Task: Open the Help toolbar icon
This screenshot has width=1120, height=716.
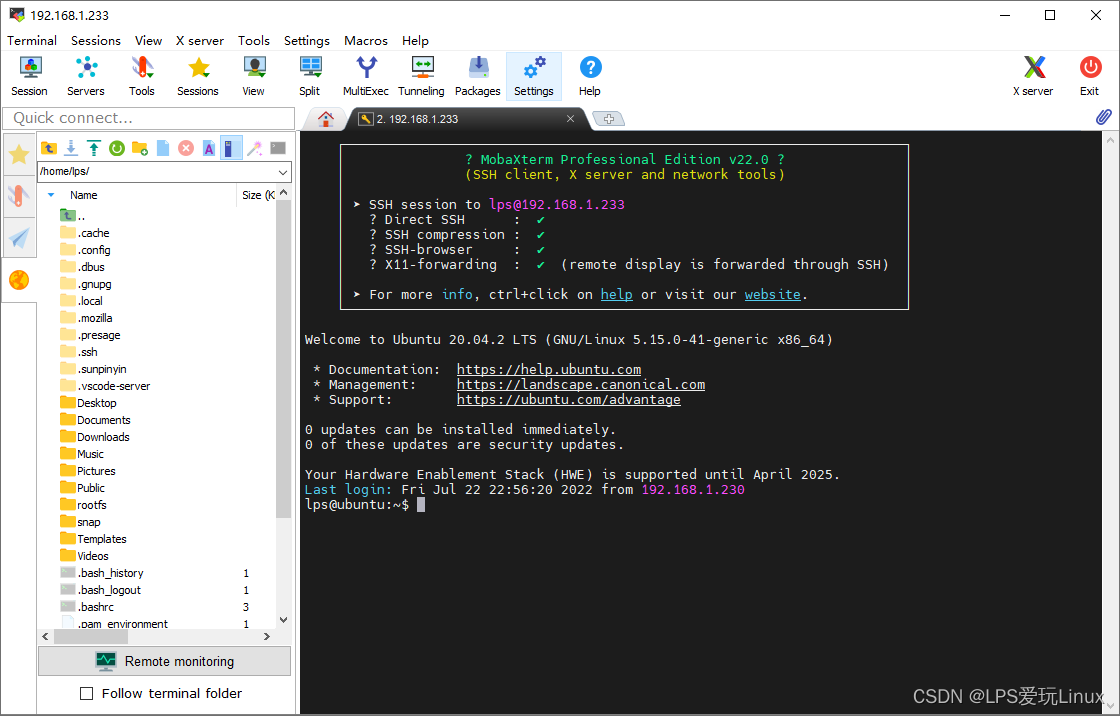Action: 590,76
